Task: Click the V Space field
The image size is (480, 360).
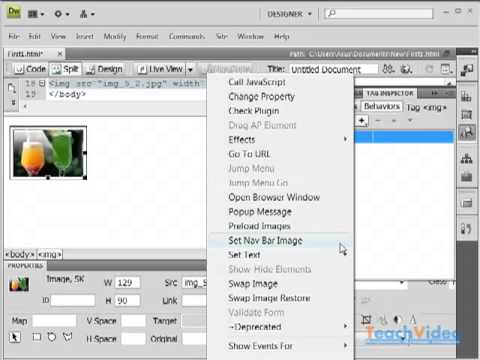Action: [133, 321]
